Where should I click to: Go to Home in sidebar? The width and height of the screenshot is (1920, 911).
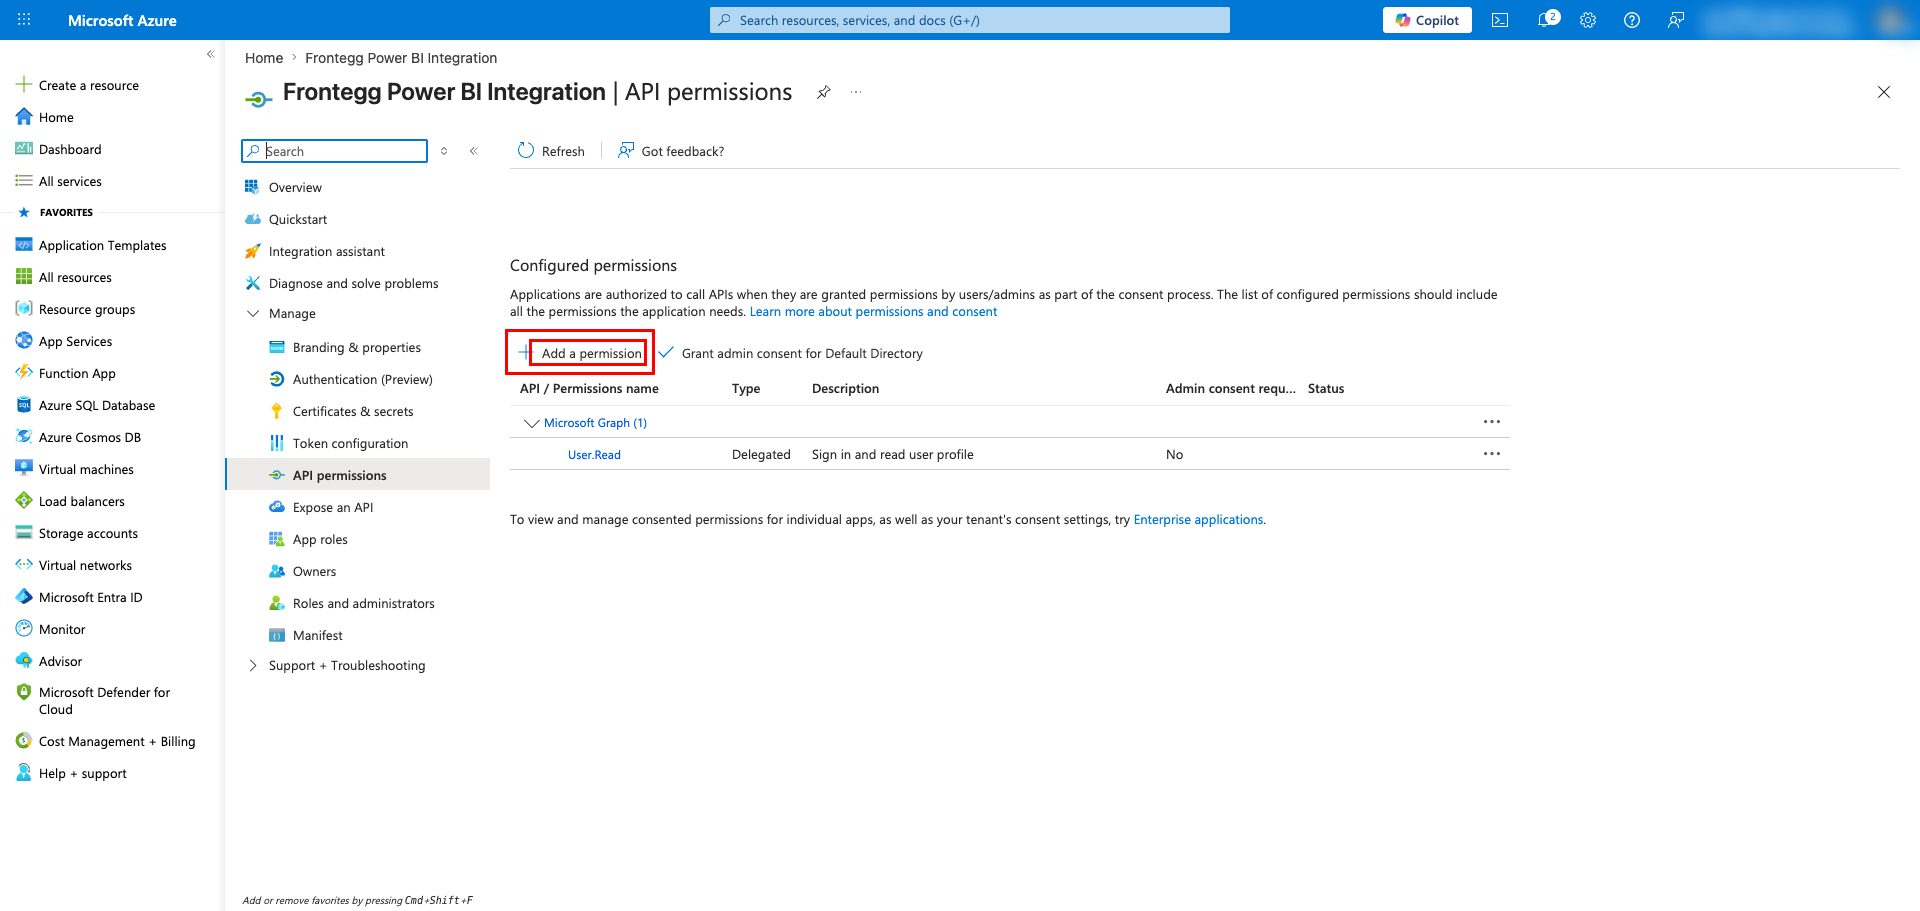tap(56, 117)
